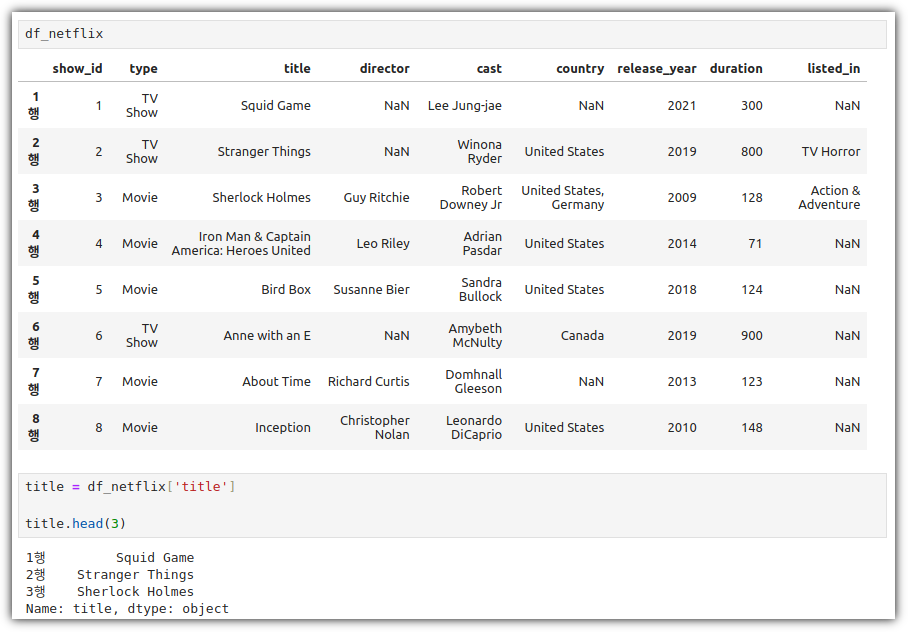Click cast cell 'Lee Jung-jae'

(x=464, y=105)
